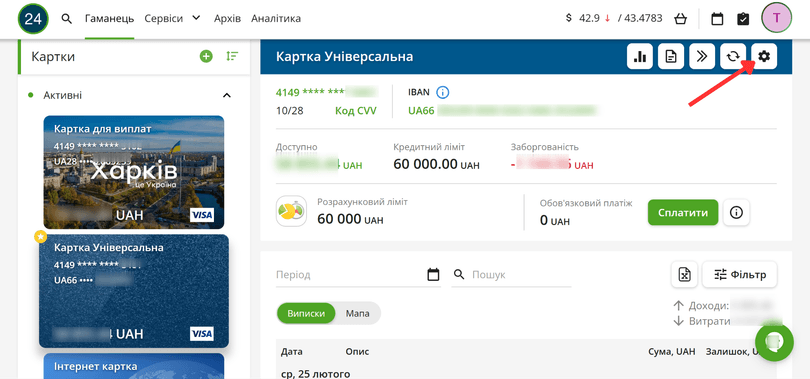Open the Фільтр button
810x379 pixels.
coord(740,274)
